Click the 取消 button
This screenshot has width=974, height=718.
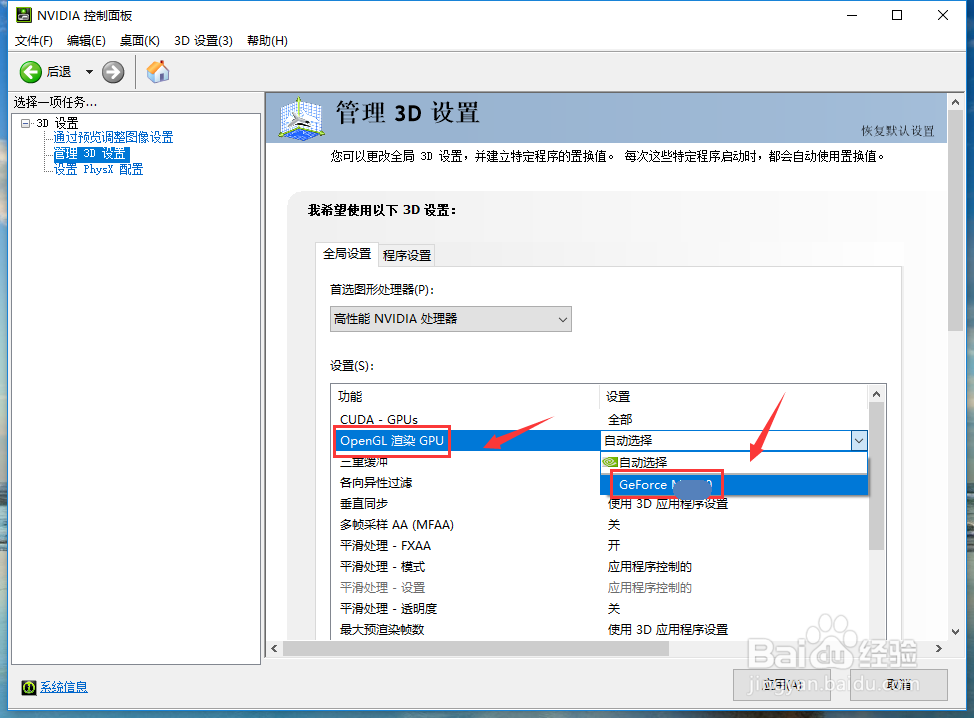click(898, 685)
